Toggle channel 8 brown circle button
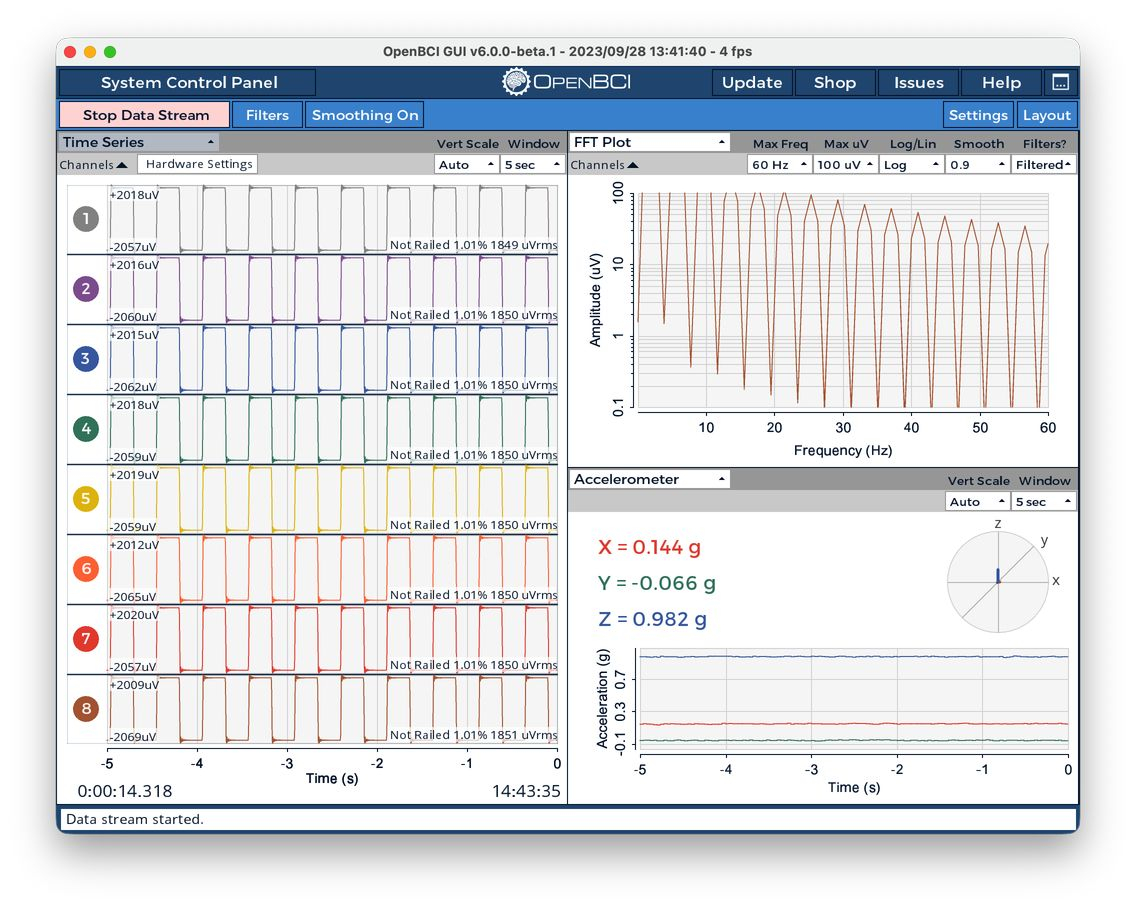Screen dimensions: 1136x908 (85, 709)
